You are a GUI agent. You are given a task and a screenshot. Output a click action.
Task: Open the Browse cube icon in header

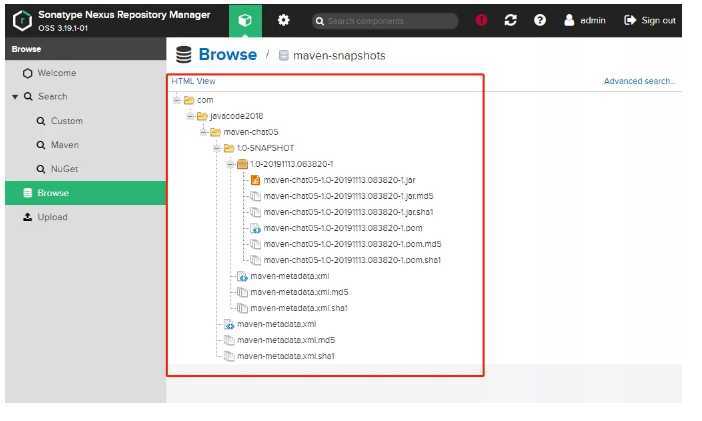(x=245, y=21)
